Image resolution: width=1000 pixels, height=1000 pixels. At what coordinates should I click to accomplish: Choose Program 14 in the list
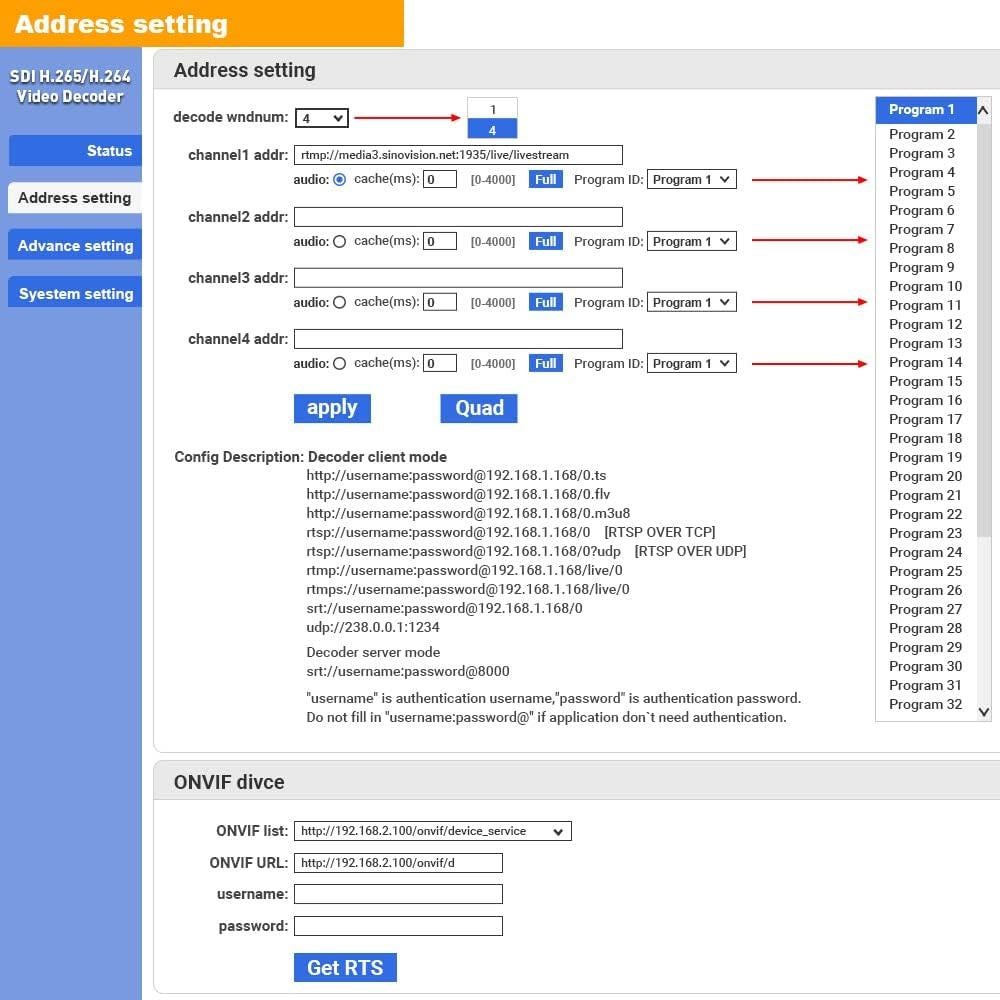coord(925,362)
